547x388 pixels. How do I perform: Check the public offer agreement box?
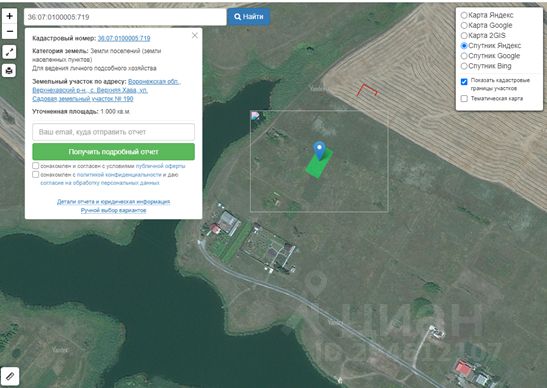36,165
